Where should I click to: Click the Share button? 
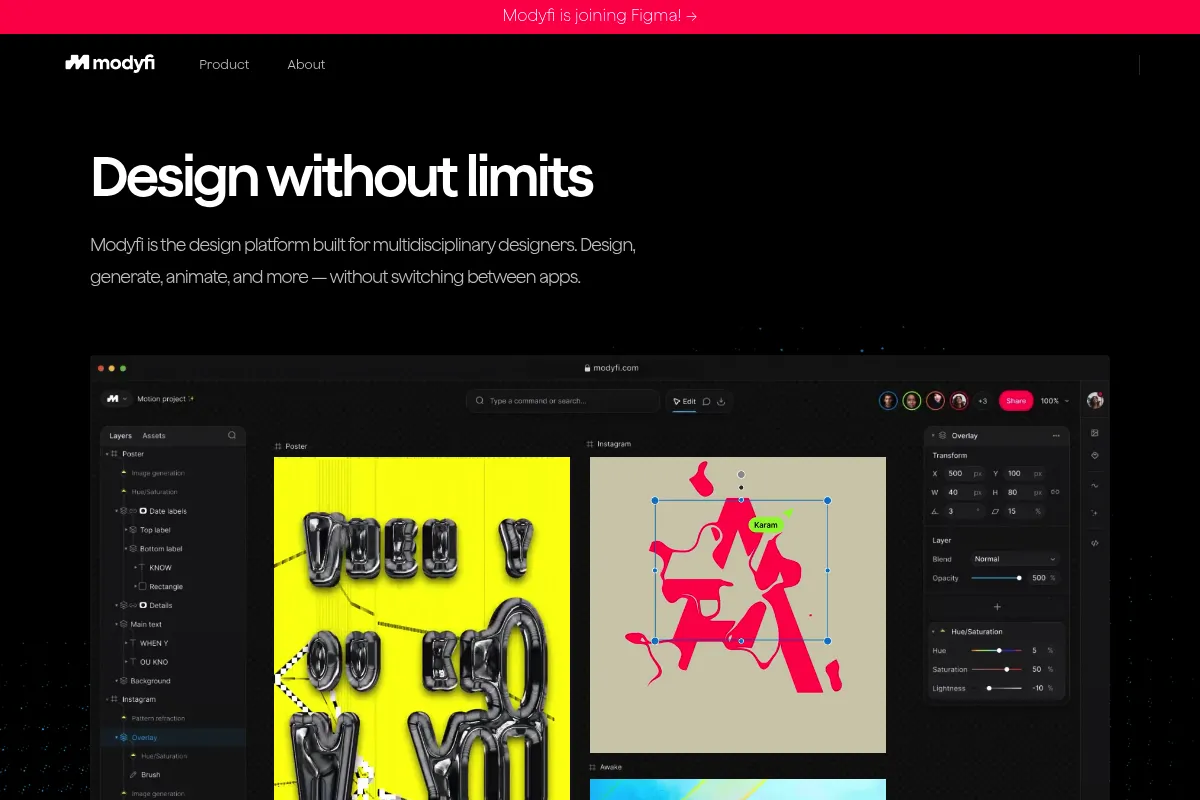coord(1016,400)
